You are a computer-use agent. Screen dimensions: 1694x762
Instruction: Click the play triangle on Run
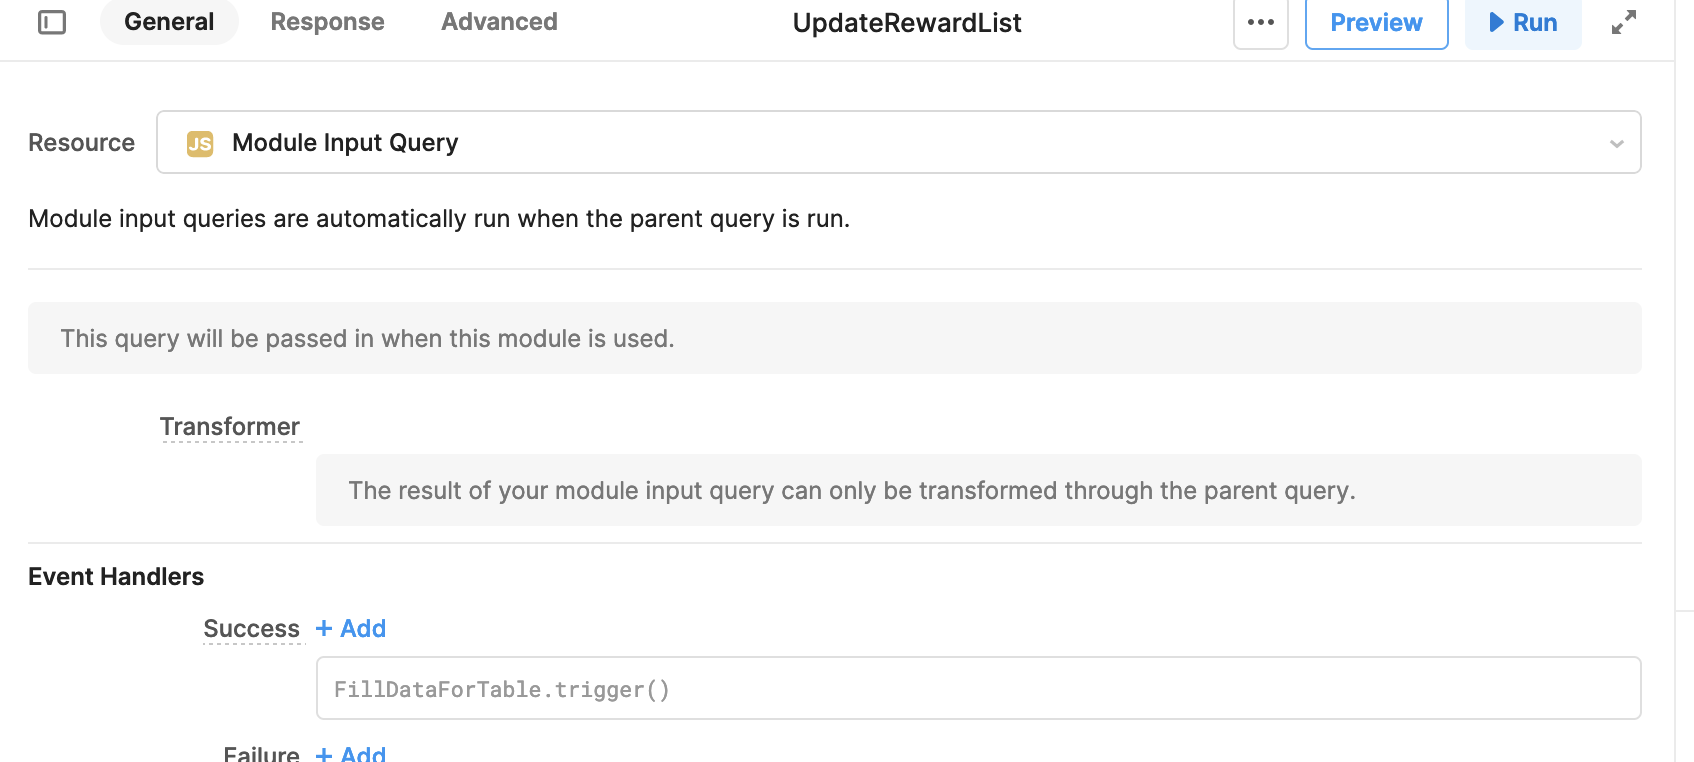1496,22
